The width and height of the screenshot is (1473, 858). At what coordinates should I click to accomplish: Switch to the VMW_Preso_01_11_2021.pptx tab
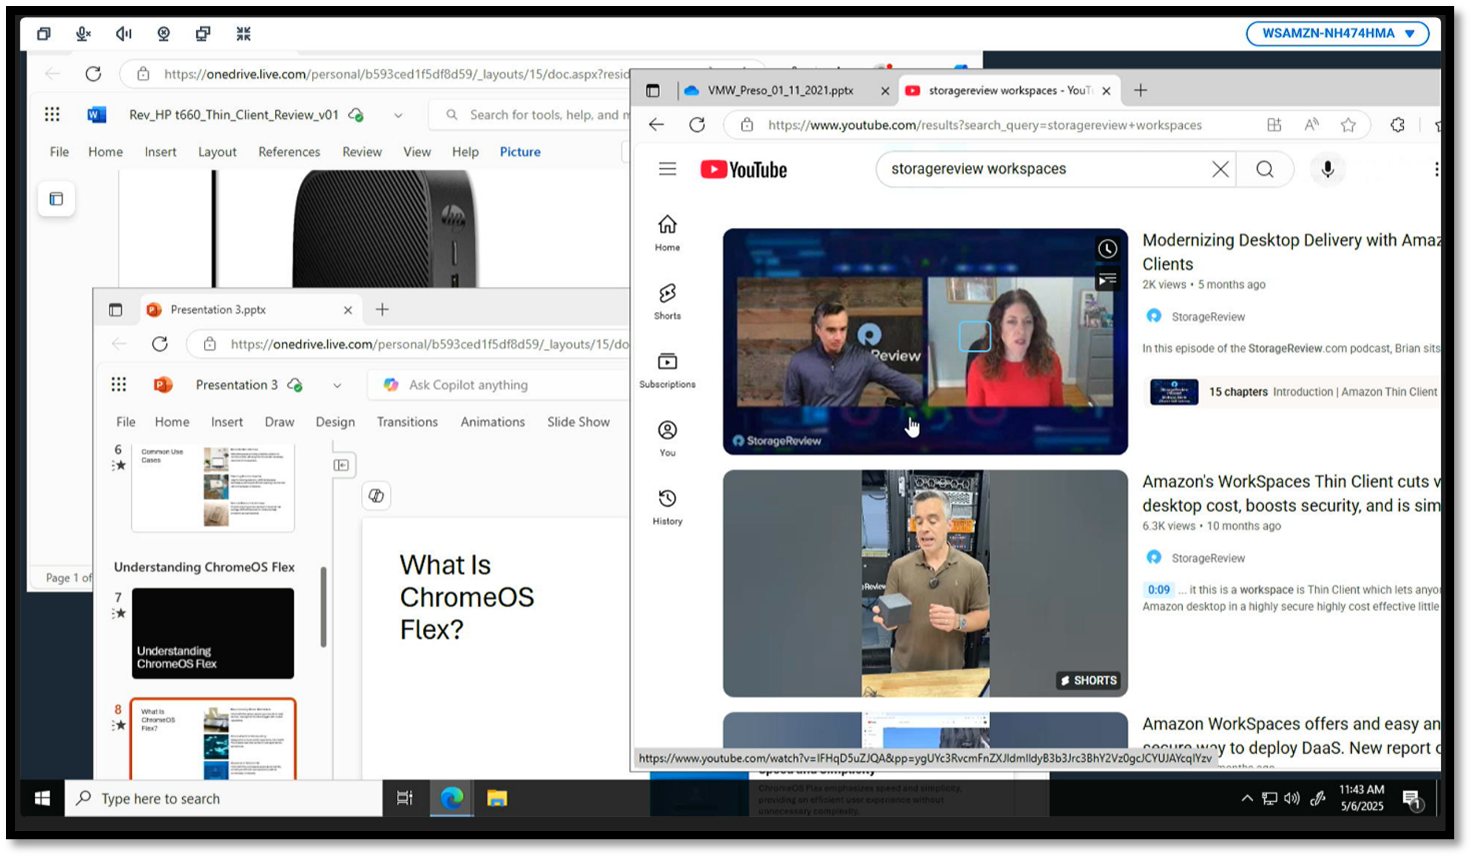coord(780,91)
